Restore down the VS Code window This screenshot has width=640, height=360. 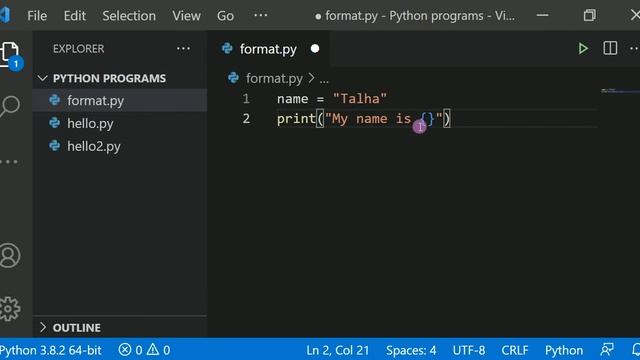pos(589,16)
